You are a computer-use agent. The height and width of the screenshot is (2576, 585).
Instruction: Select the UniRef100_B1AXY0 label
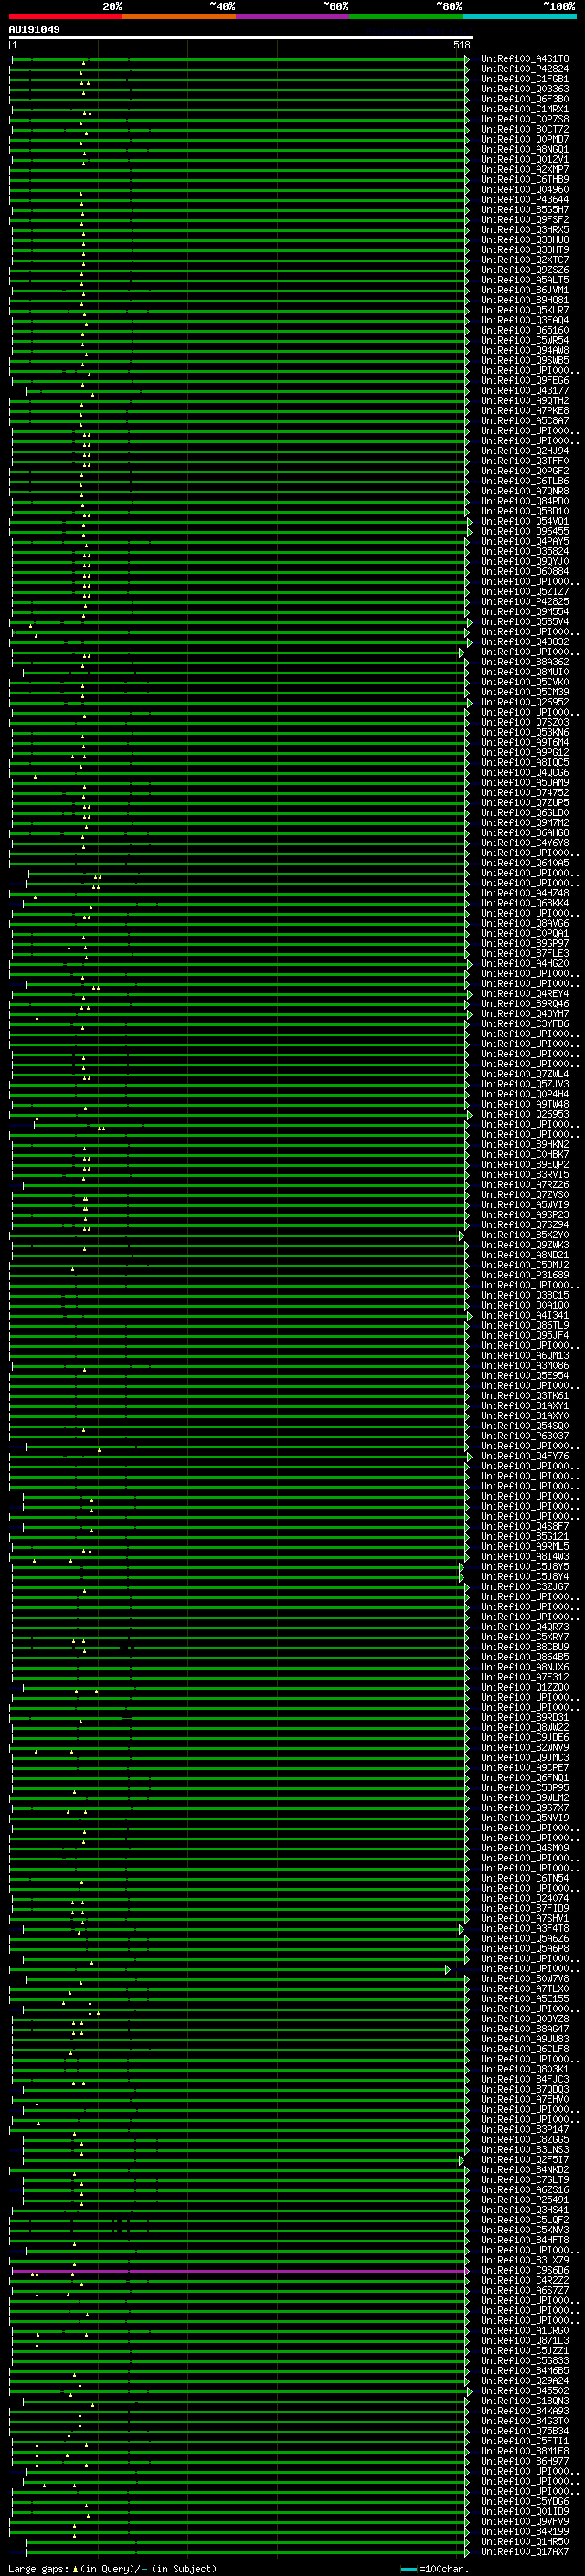tap(525, 1416)
